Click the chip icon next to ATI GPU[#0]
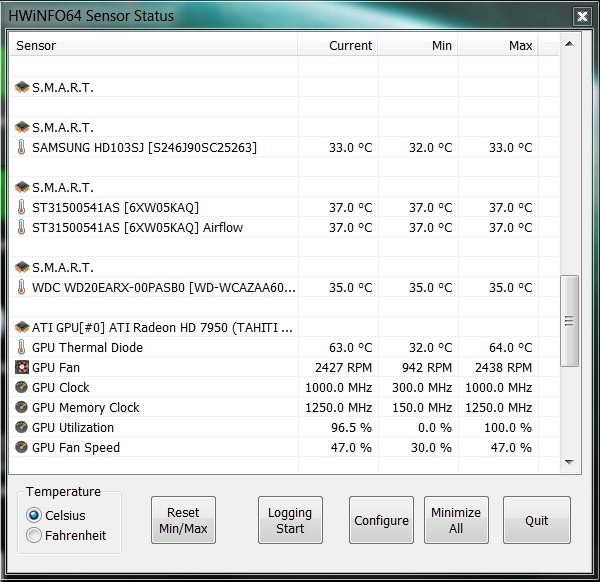The width and height of the screenshot is (600, 582). pos(22,327)
